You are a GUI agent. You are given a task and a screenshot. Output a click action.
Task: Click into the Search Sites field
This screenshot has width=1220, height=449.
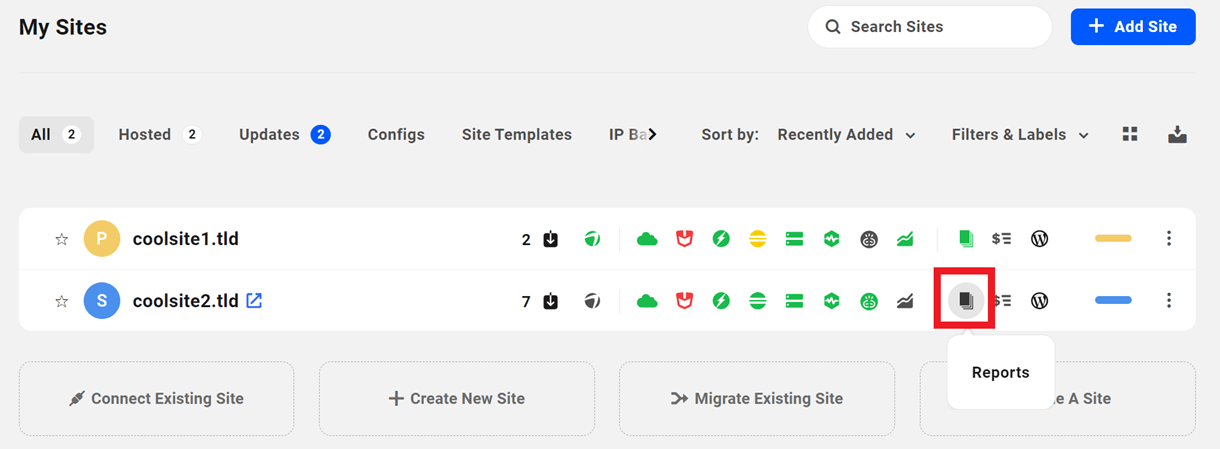(930, 27)
